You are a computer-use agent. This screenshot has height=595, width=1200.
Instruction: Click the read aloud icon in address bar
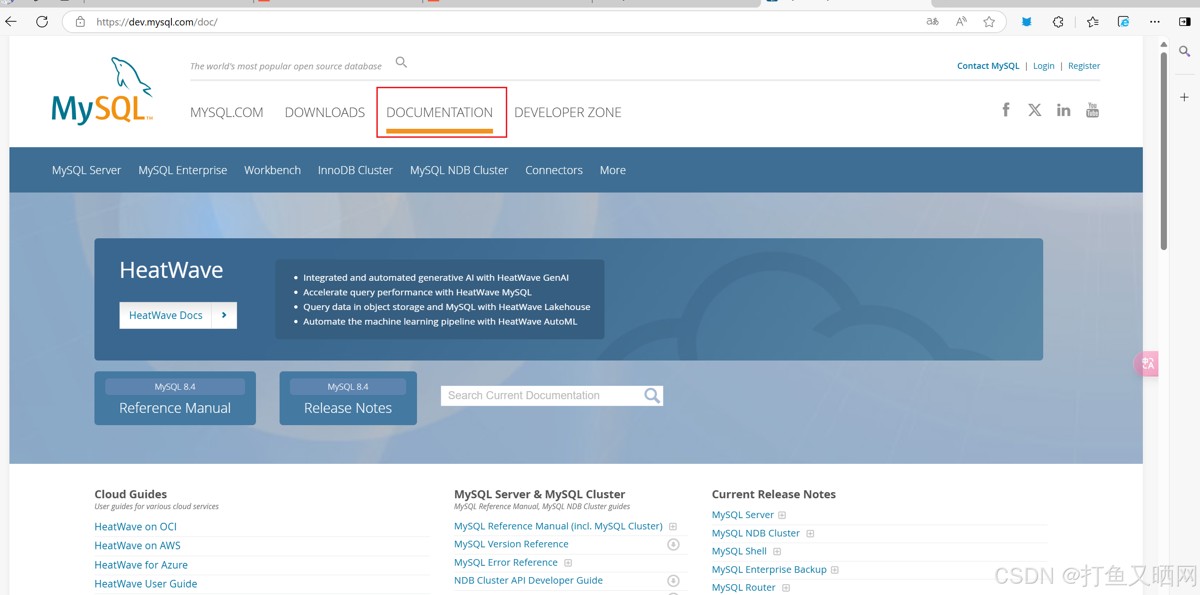(x=961, y=21)
